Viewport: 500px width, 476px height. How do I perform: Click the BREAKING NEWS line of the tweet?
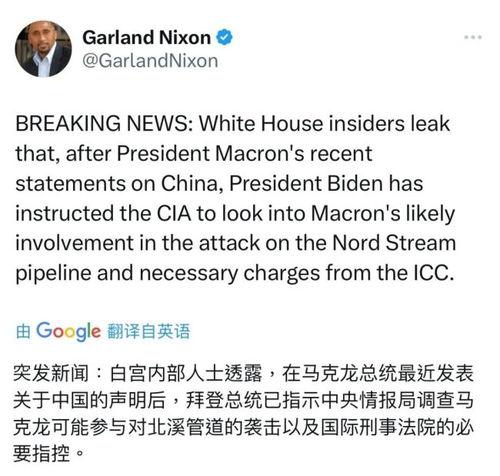tap(233, 124)
